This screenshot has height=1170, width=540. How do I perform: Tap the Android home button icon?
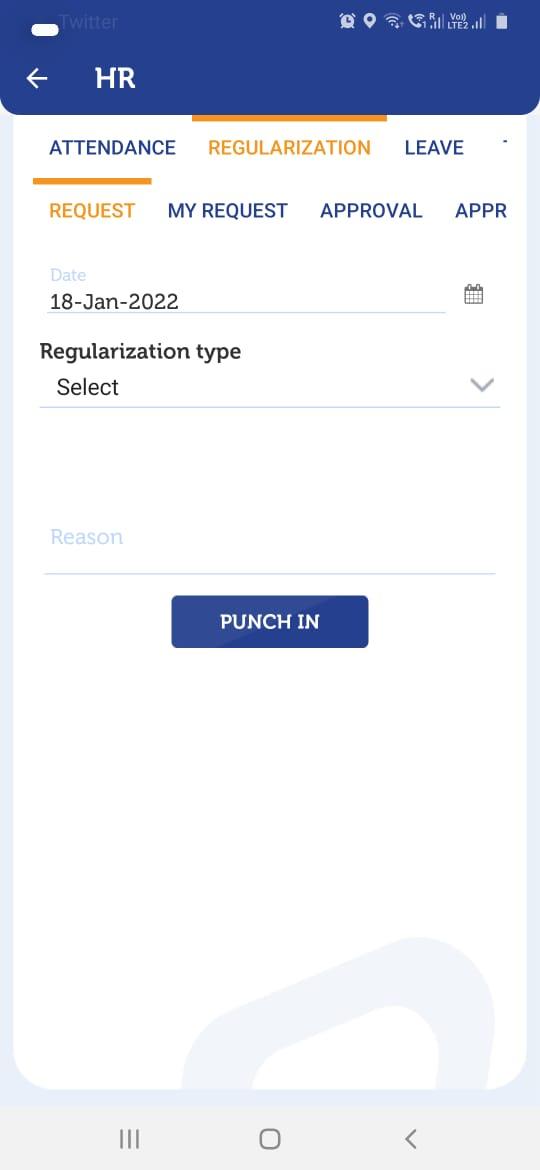pos(270,1139)
